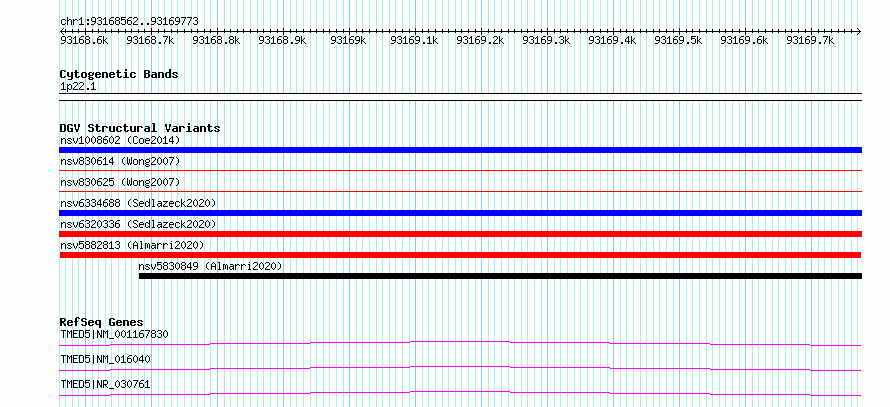Open the RefSeq Genes track title
This screenshot has height=407, width=890.
pos(102,322)
